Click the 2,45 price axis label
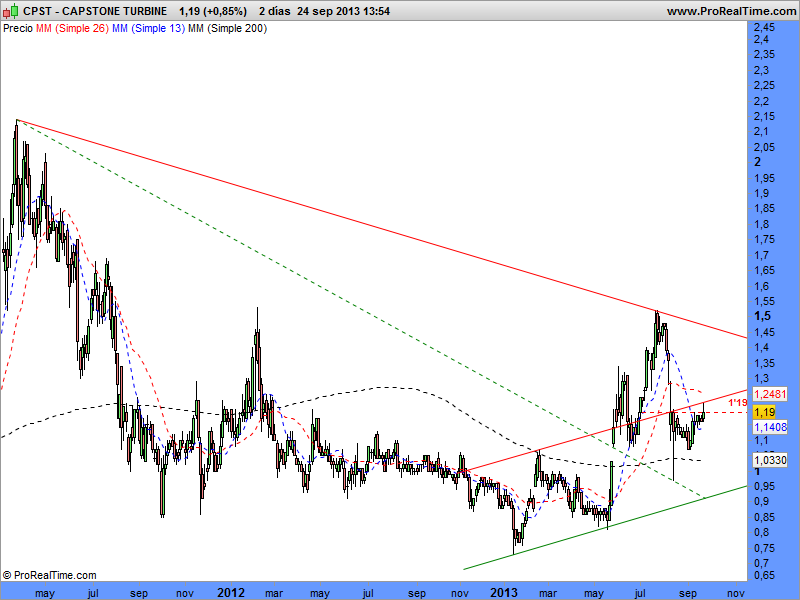The width and height of the screenshot is (800, 600). pyautogui.click(x=764, y=27)
